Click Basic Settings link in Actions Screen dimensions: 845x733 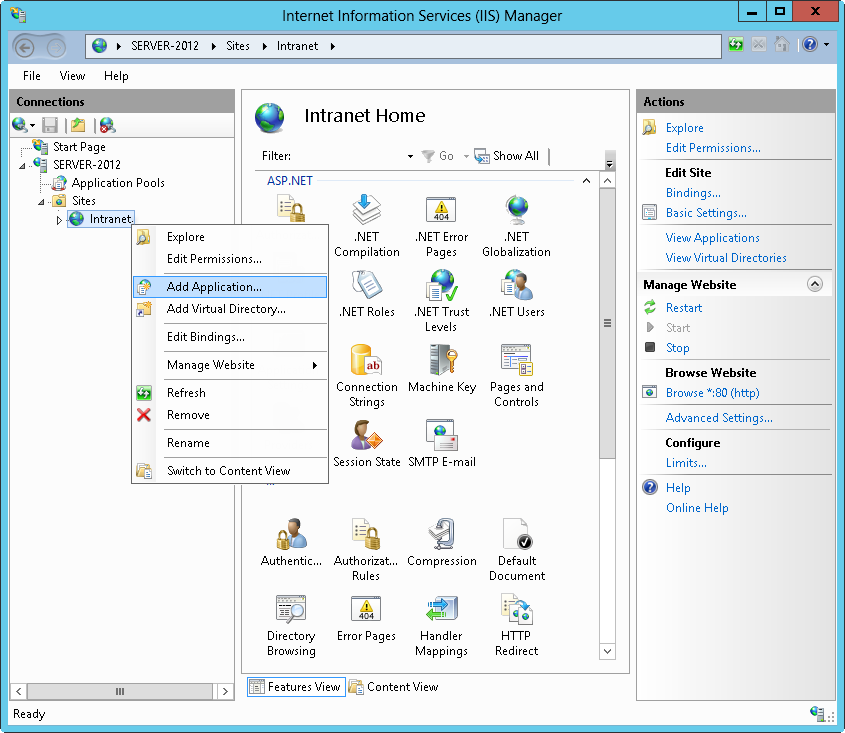point(706,213)
